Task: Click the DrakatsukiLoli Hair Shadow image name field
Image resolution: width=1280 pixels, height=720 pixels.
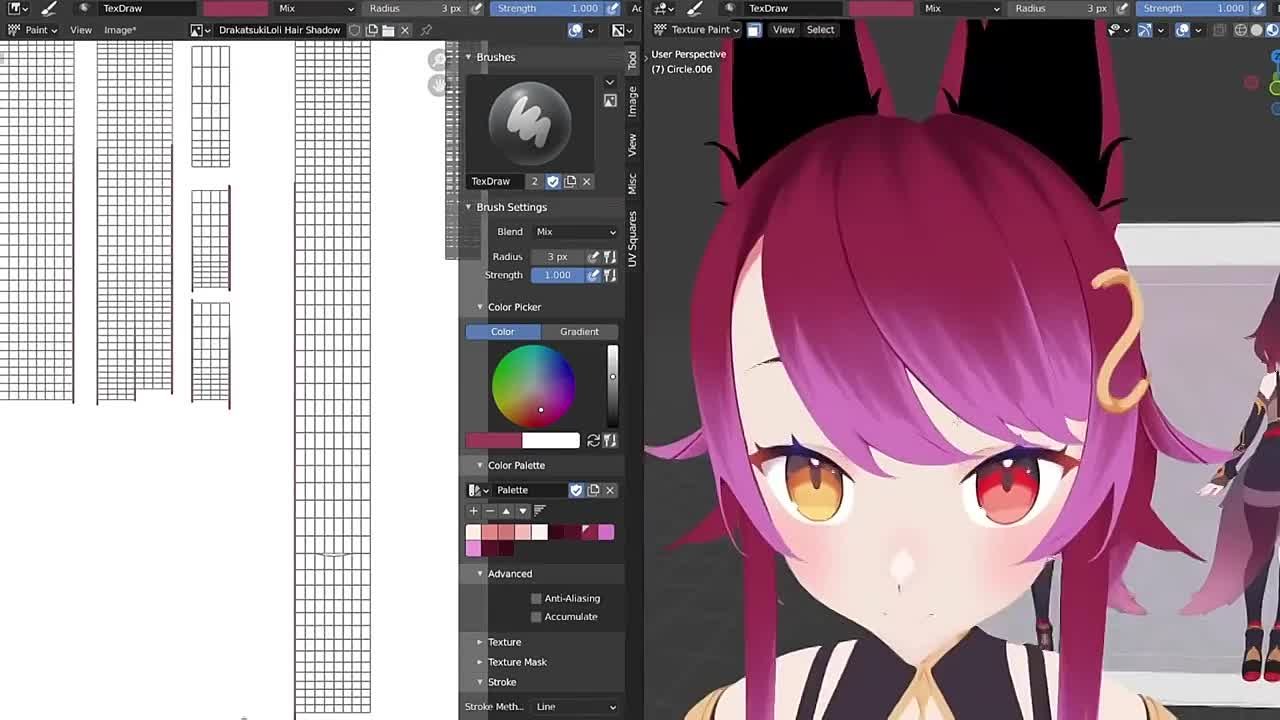Action: [x=279, y=30]
